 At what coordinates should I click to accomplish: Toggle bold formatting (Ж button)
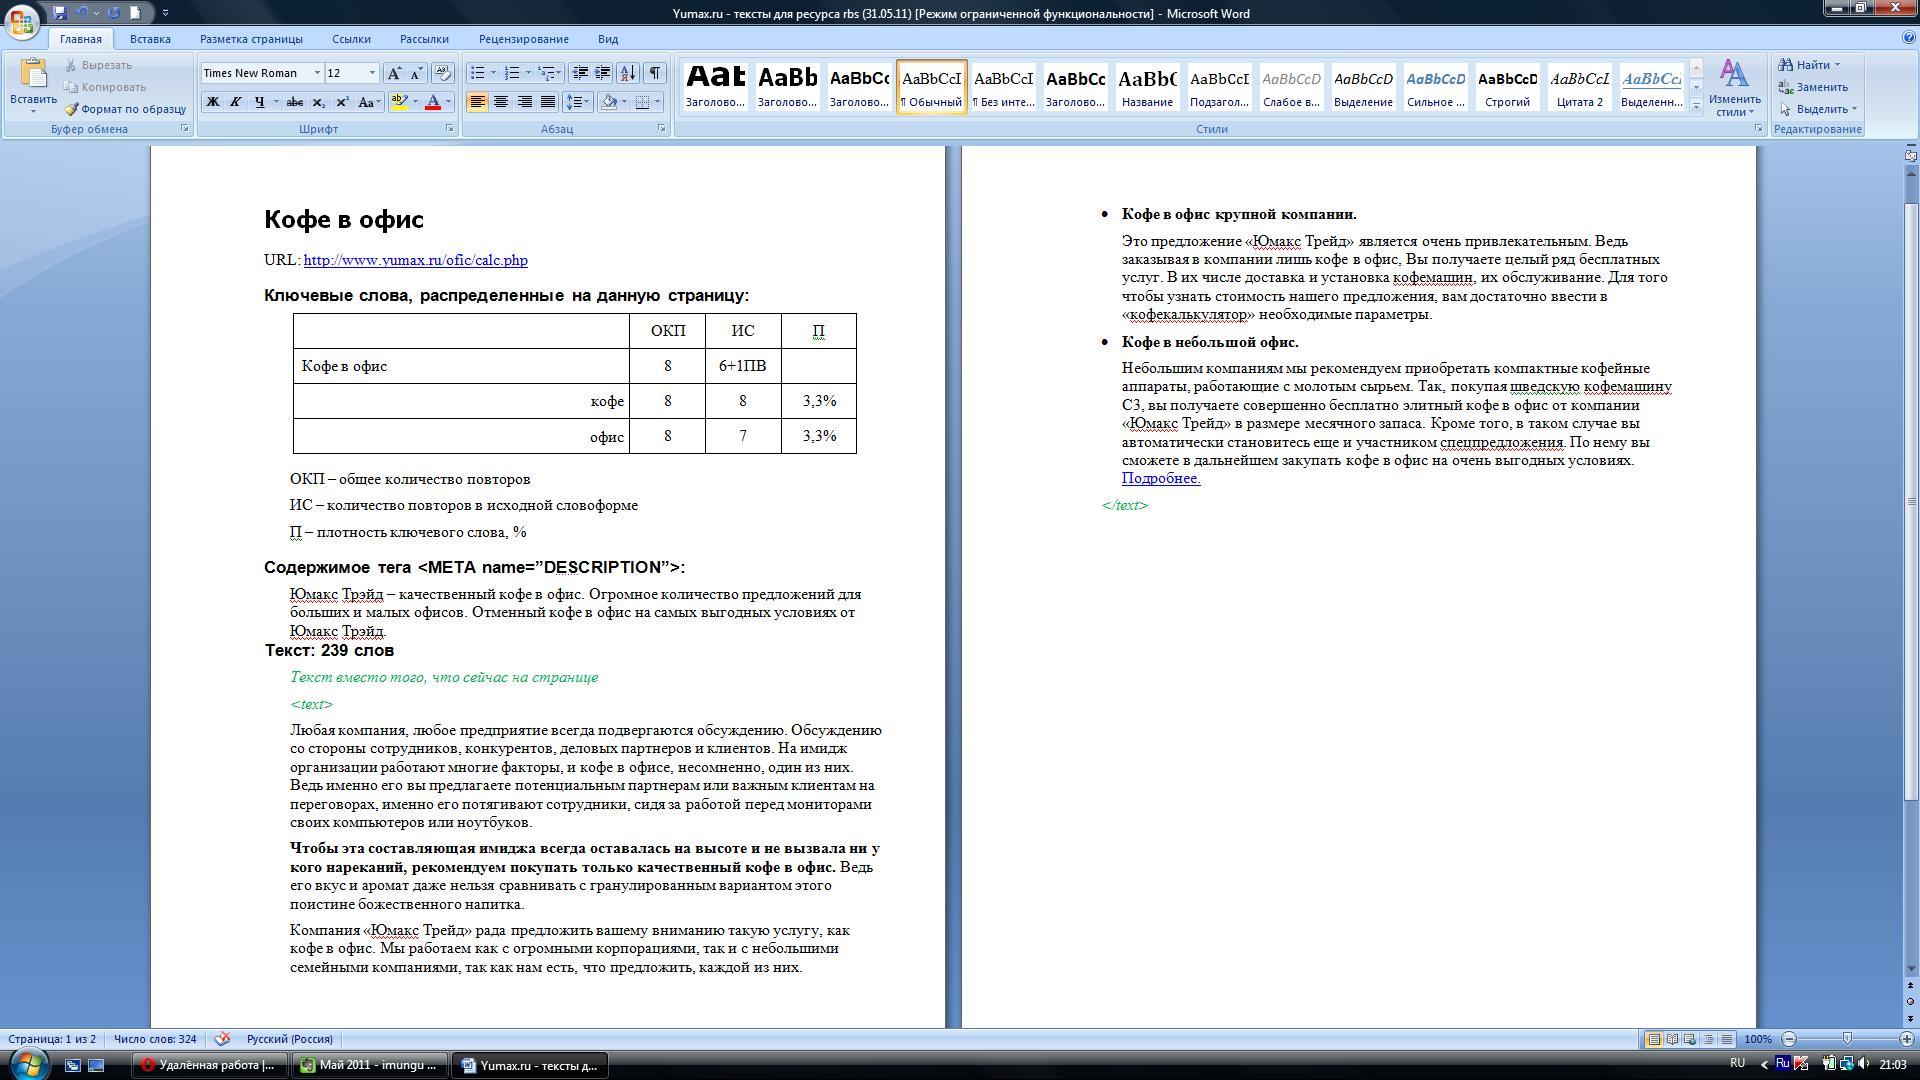(x=212, y=102)
